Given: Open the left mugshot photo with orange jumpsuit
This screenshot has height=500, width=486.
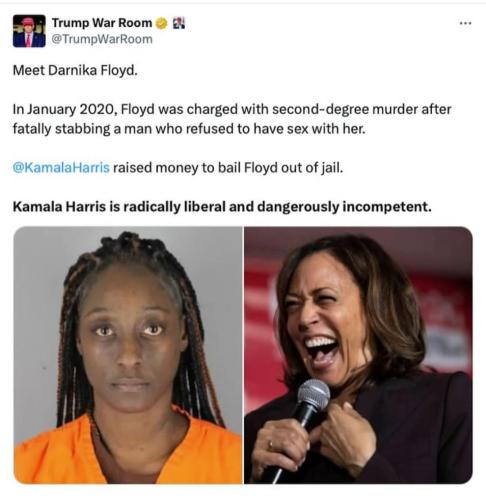Looking at the screenshot, I should point(128,355).
